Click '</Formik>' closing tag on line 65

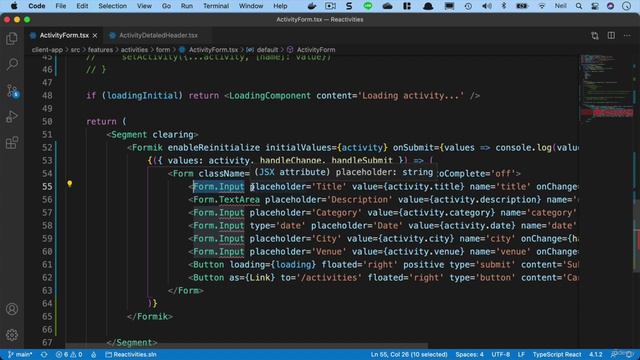[150, 317]
